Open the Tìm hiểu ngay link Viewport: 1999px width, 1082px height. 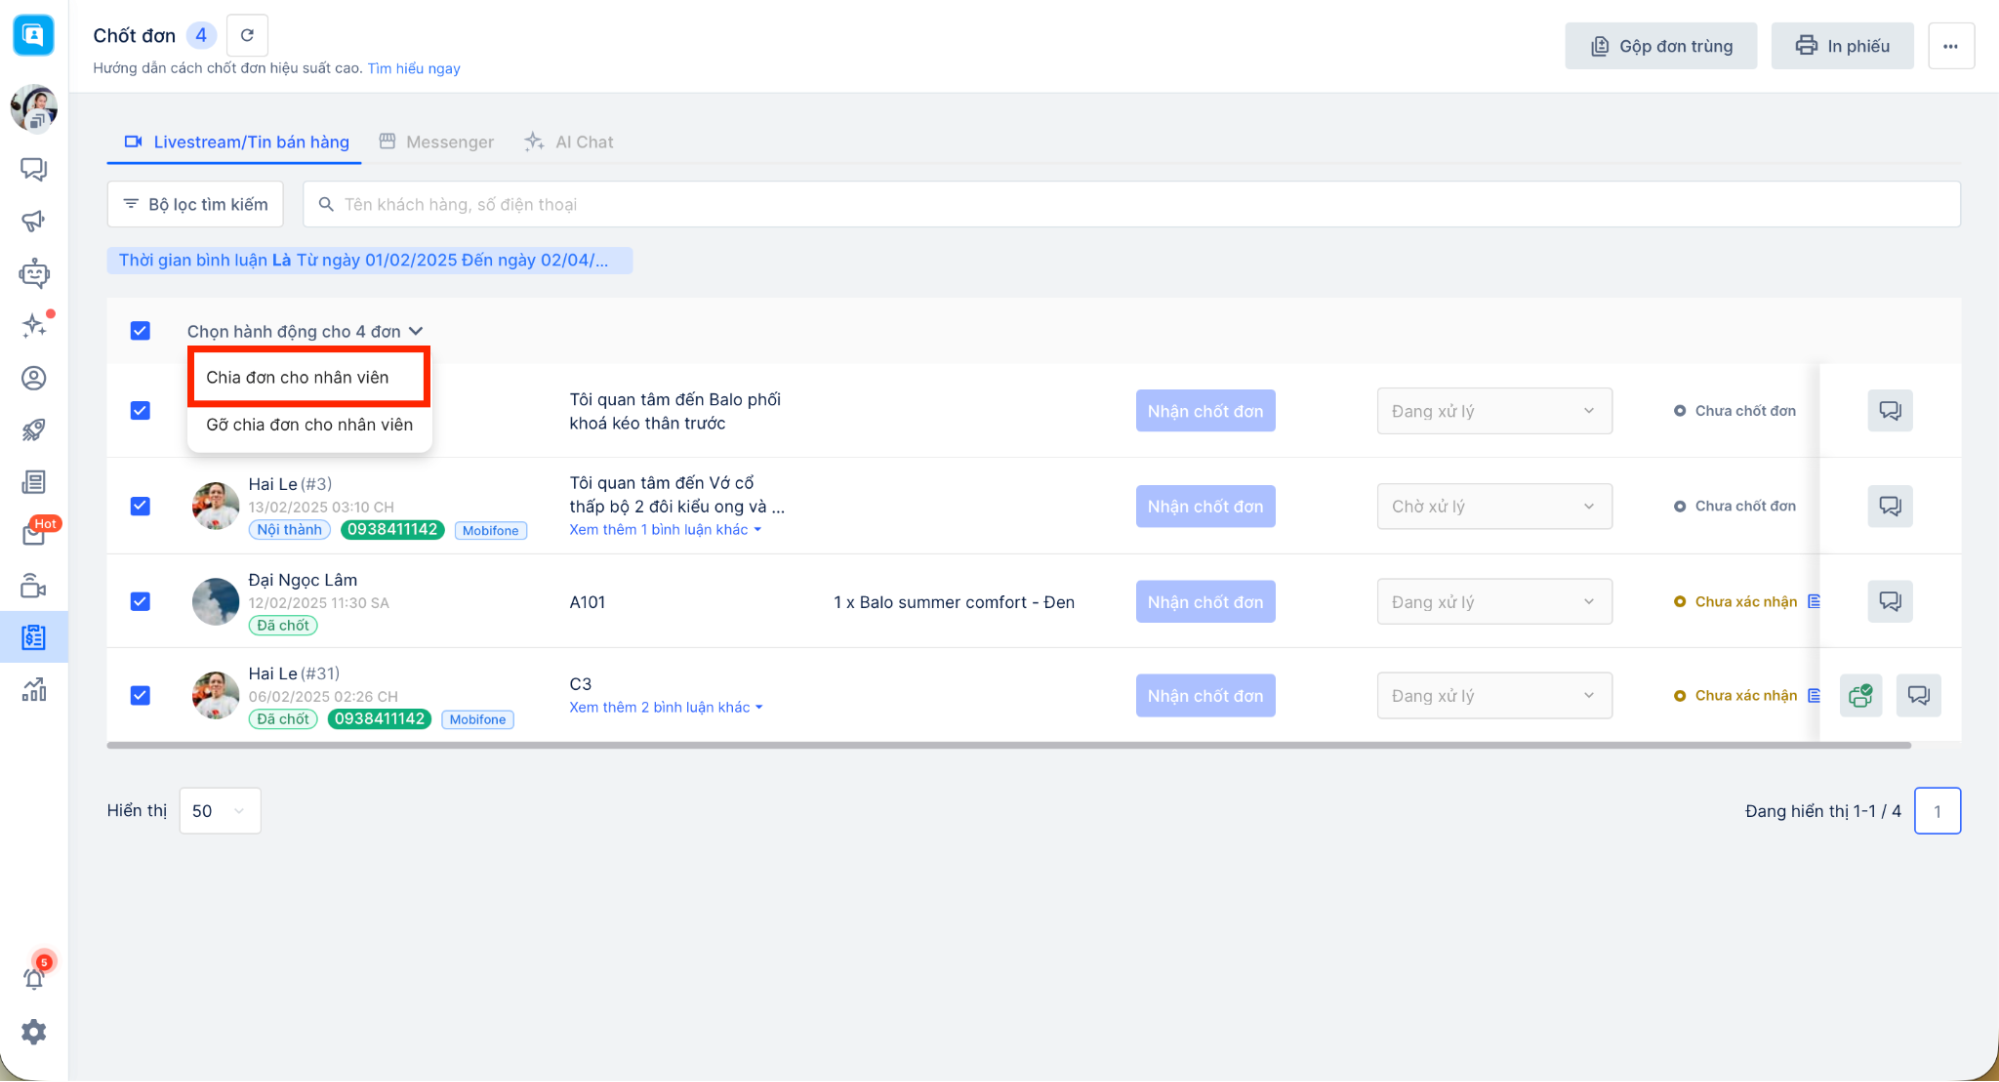413,68
